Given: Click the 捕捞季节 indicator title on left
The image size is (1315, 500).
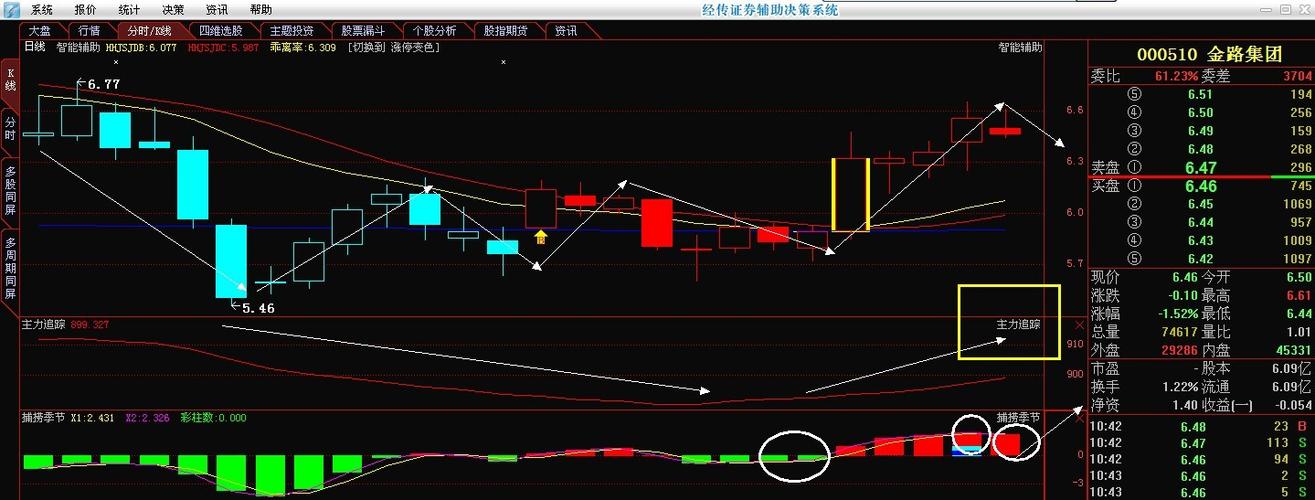Looking at the screenshot, I should click(x=43, y=416).
